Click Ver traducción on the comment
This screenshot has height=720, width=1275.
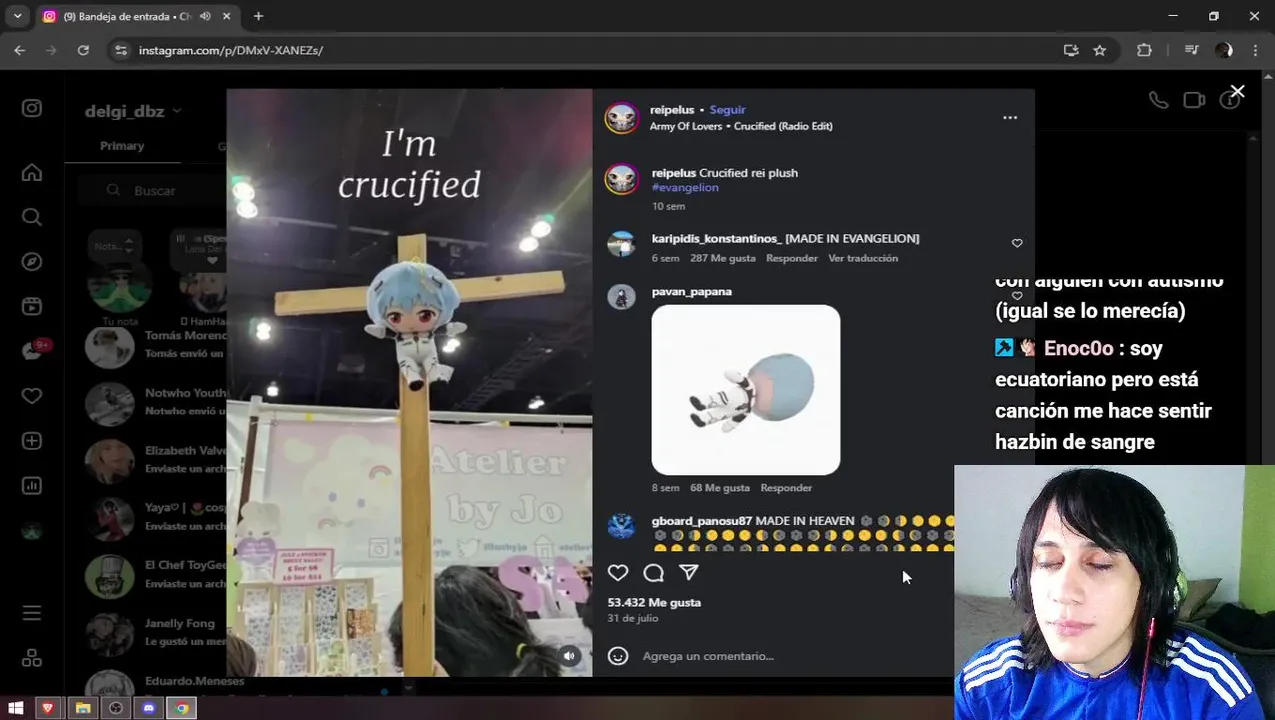point(863,258)
